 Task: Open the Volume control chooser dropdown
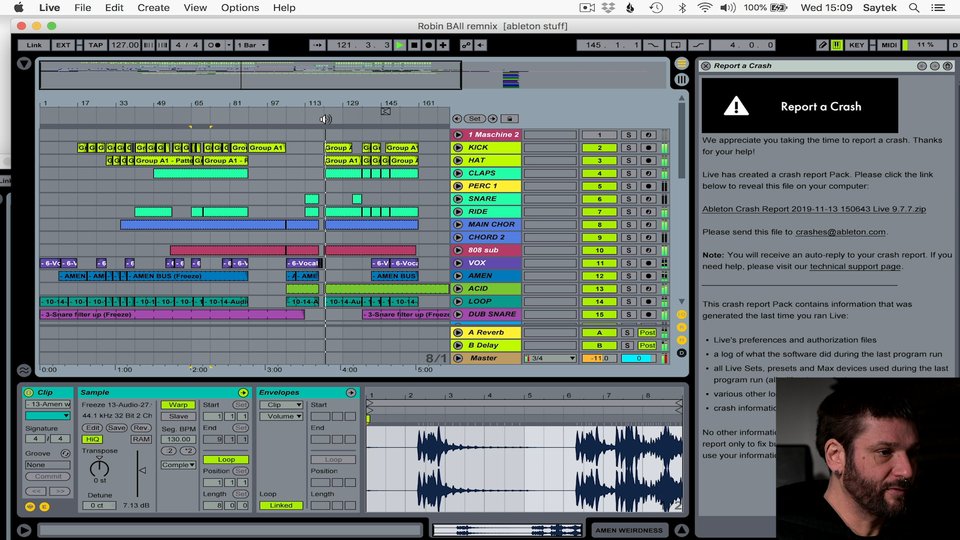tap(281, 416)
